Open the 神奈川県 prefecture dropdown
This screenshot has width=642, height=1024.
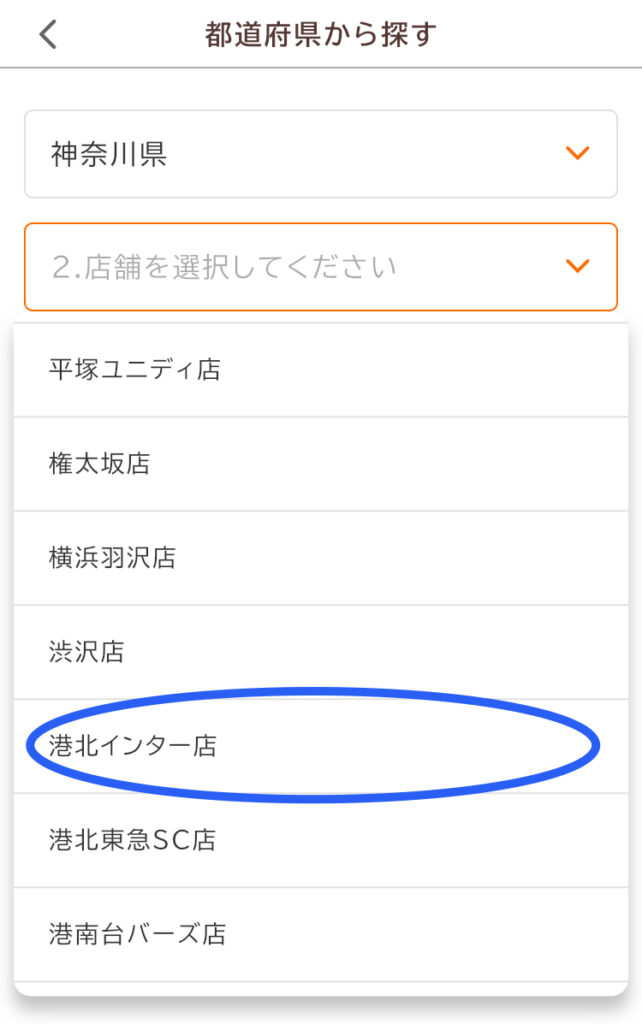pyautogui.click(x=321, y=154)
